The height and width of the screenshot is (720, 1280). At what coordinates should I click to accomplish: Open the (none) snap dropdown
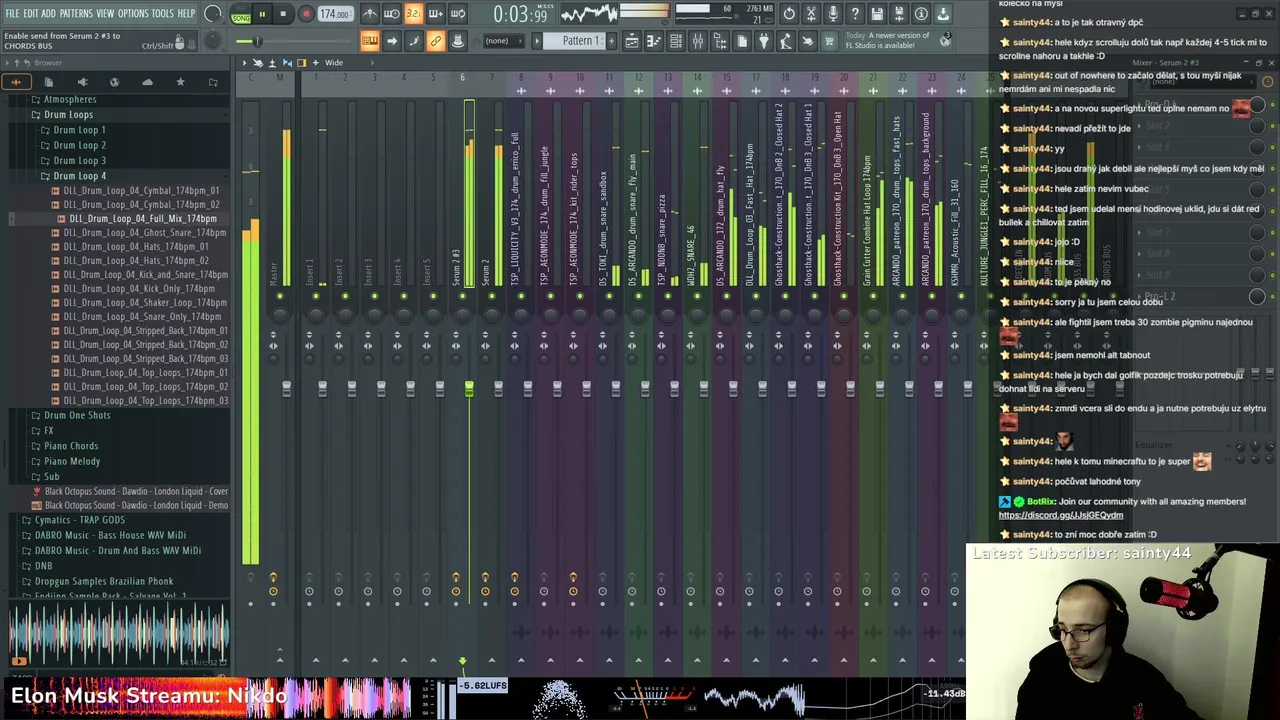504,41
